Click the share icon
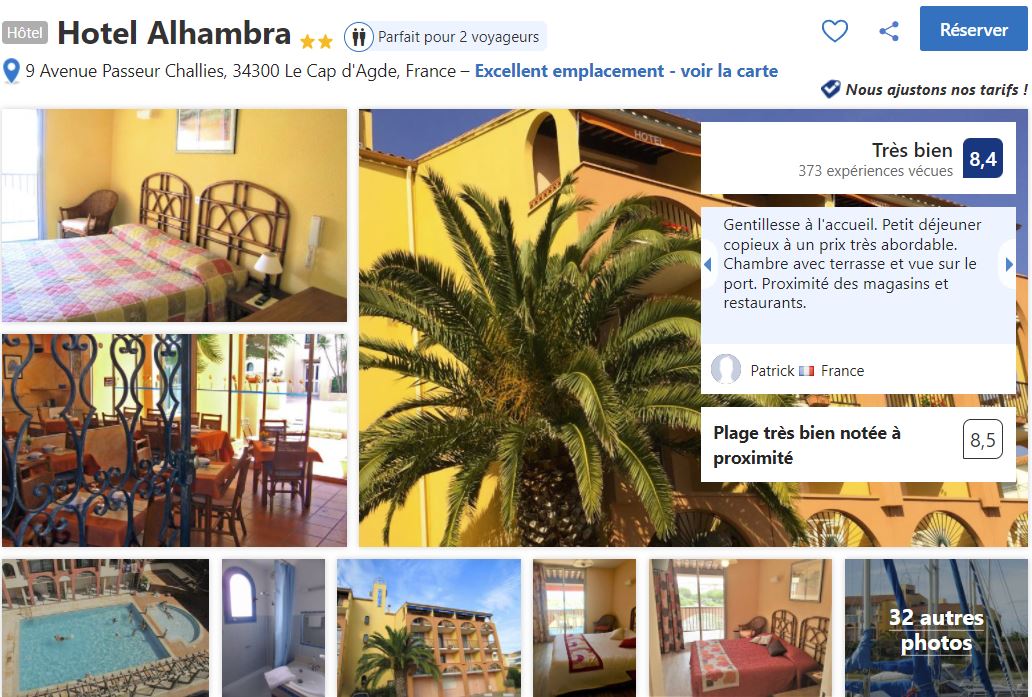1032x697 pixels. pyautogui.click(x=889, y=31)
